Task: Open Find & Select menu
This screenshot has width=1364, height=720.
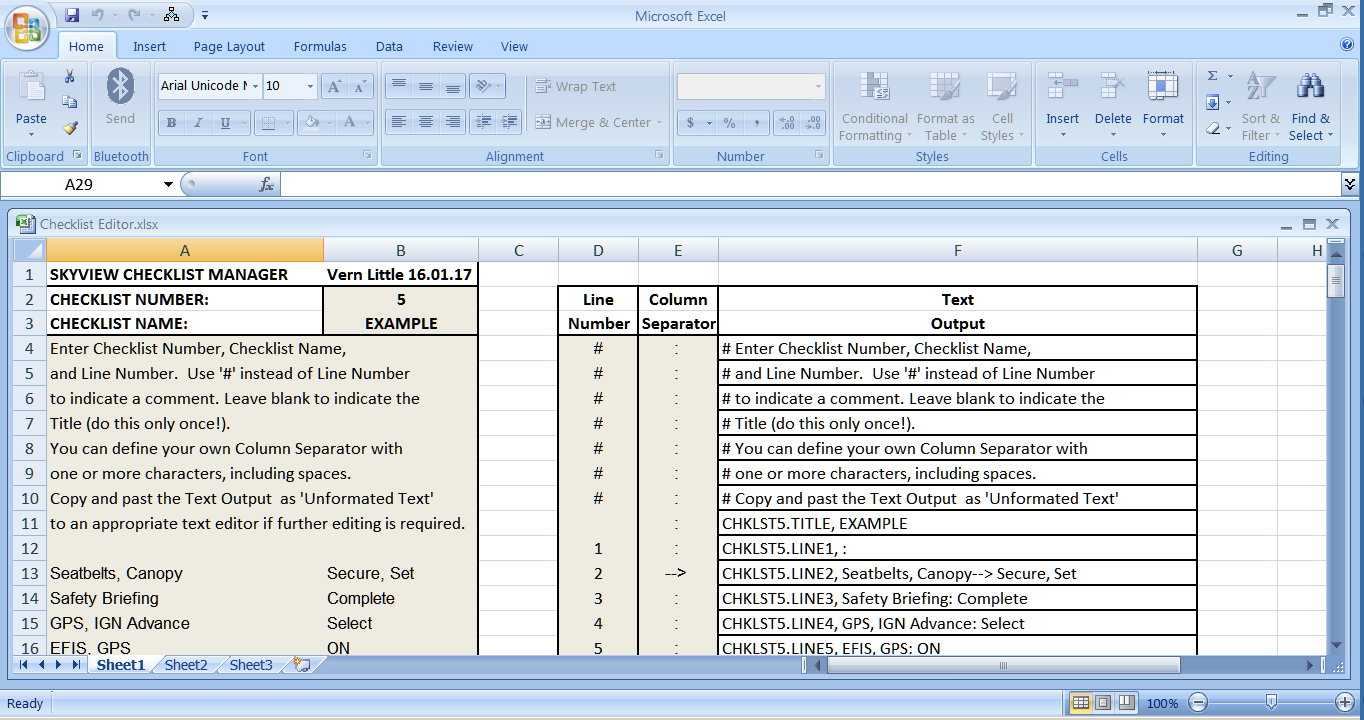Action: tap(1310, 107)
